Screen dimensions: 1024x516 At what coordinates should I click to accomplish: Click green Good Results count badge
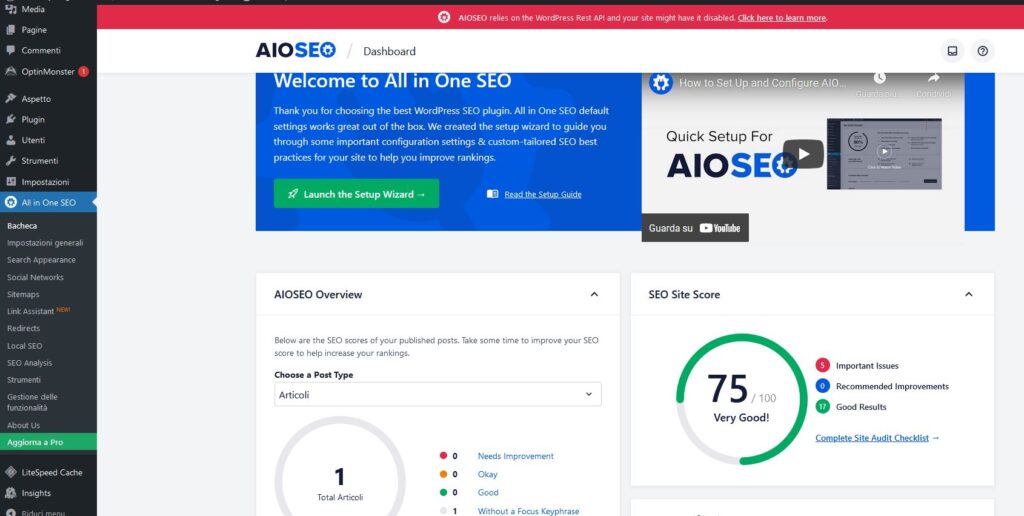tap(823, 406)
